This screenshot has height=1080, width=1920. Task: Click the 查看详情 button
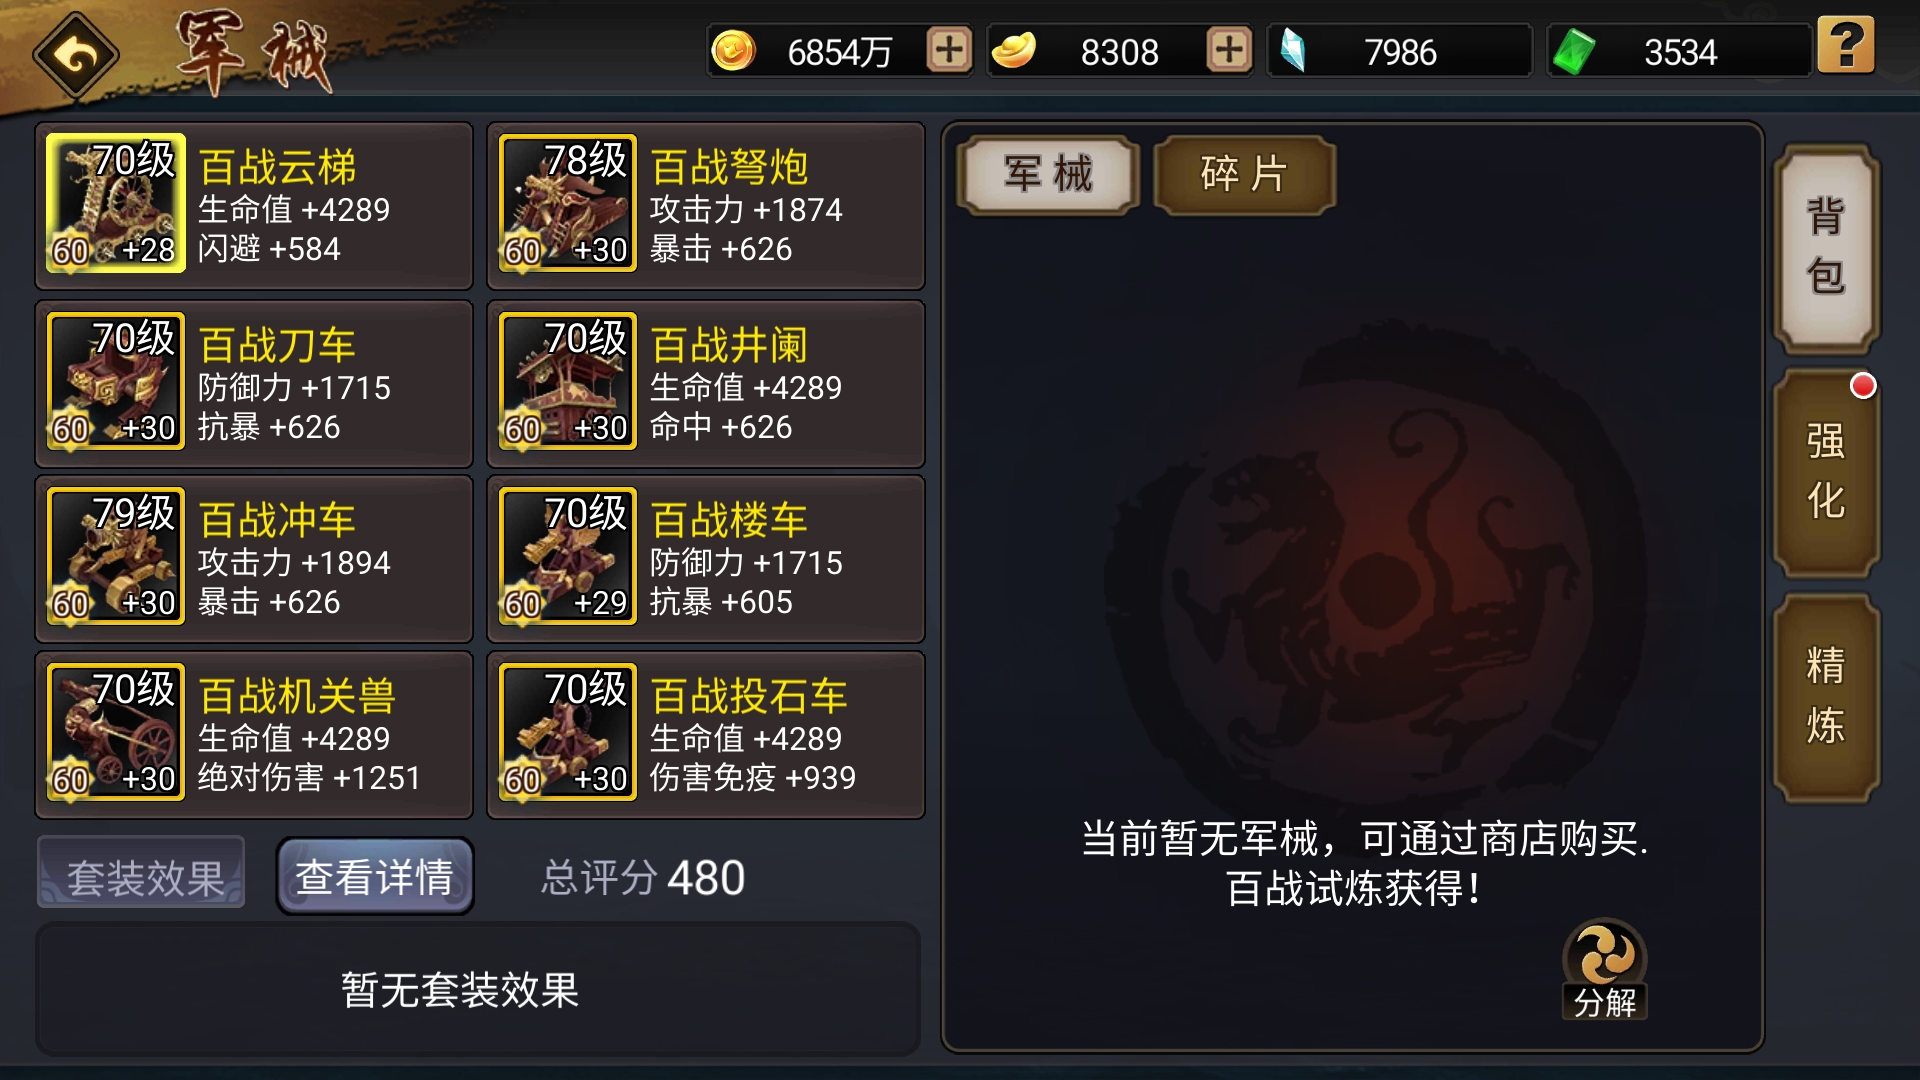point(375,877)
